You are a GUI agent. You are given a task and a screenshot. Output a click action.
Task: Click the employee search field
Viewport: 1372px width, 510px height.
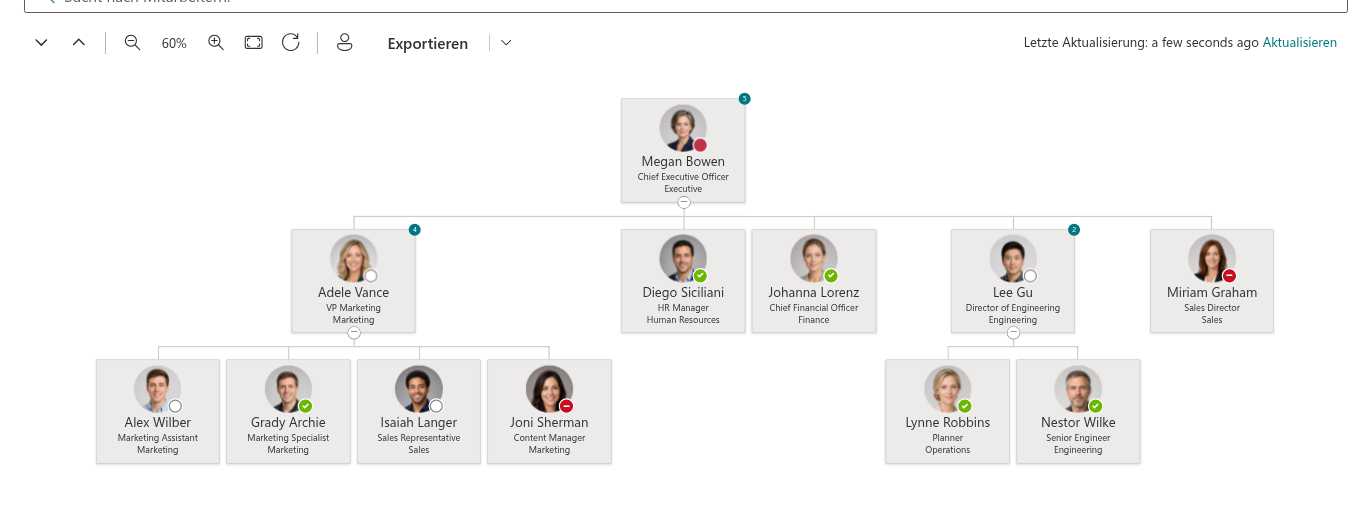[x=685, y=3]
